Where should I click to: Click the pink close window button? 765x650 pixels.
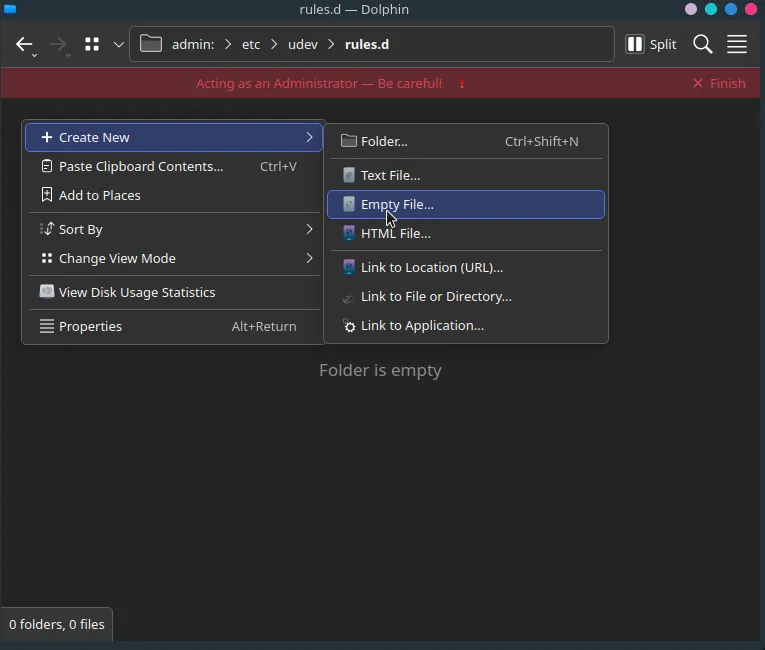coord(751,9)
